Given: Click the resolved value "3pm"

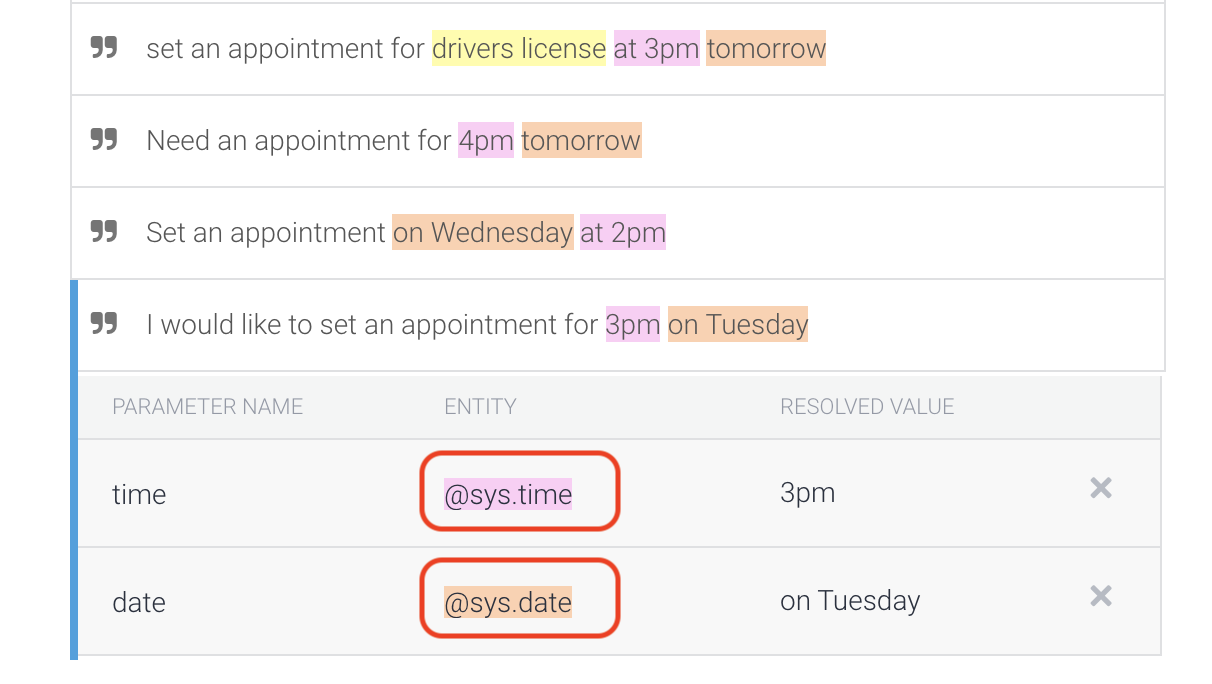Looking at the screenshot, I should pyautogui.click(x=807, y=493).
